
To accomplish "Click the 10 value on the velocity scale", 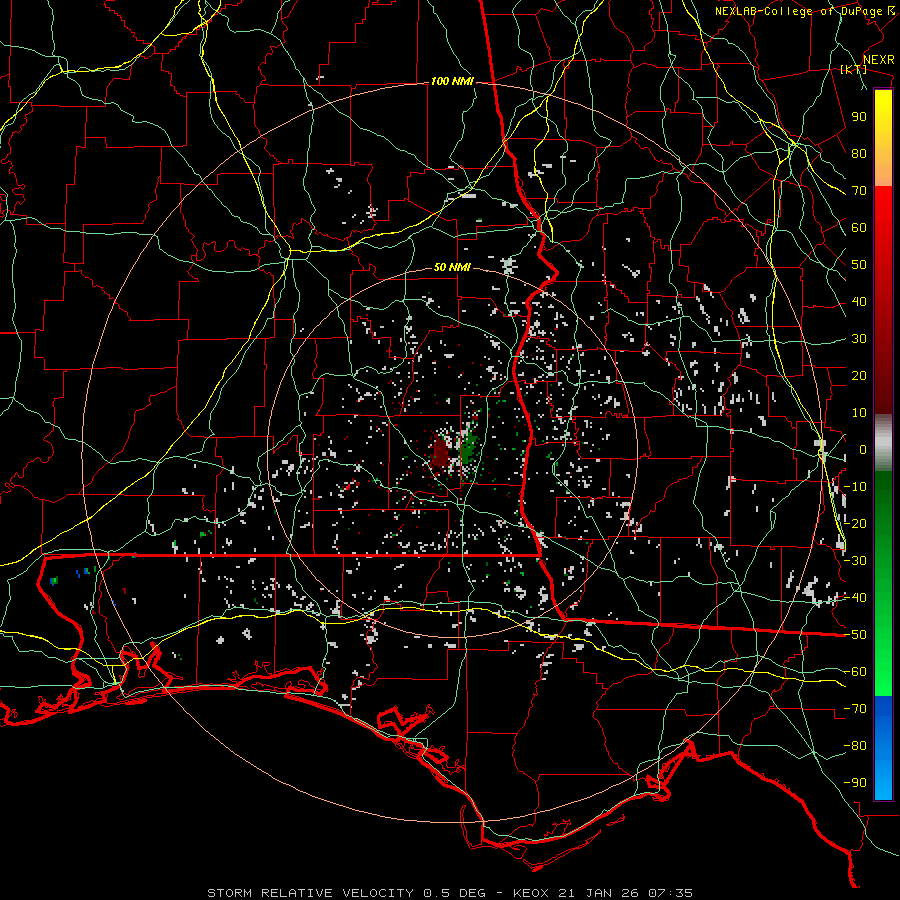I will [x=859, y=413].
